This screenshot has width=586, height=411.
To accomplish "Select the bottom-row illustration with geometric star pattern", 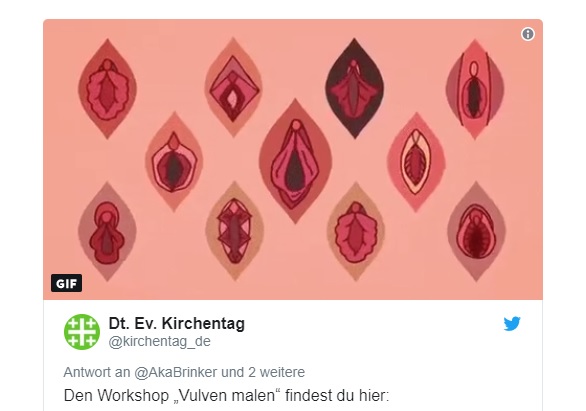I will click(235, 231).
